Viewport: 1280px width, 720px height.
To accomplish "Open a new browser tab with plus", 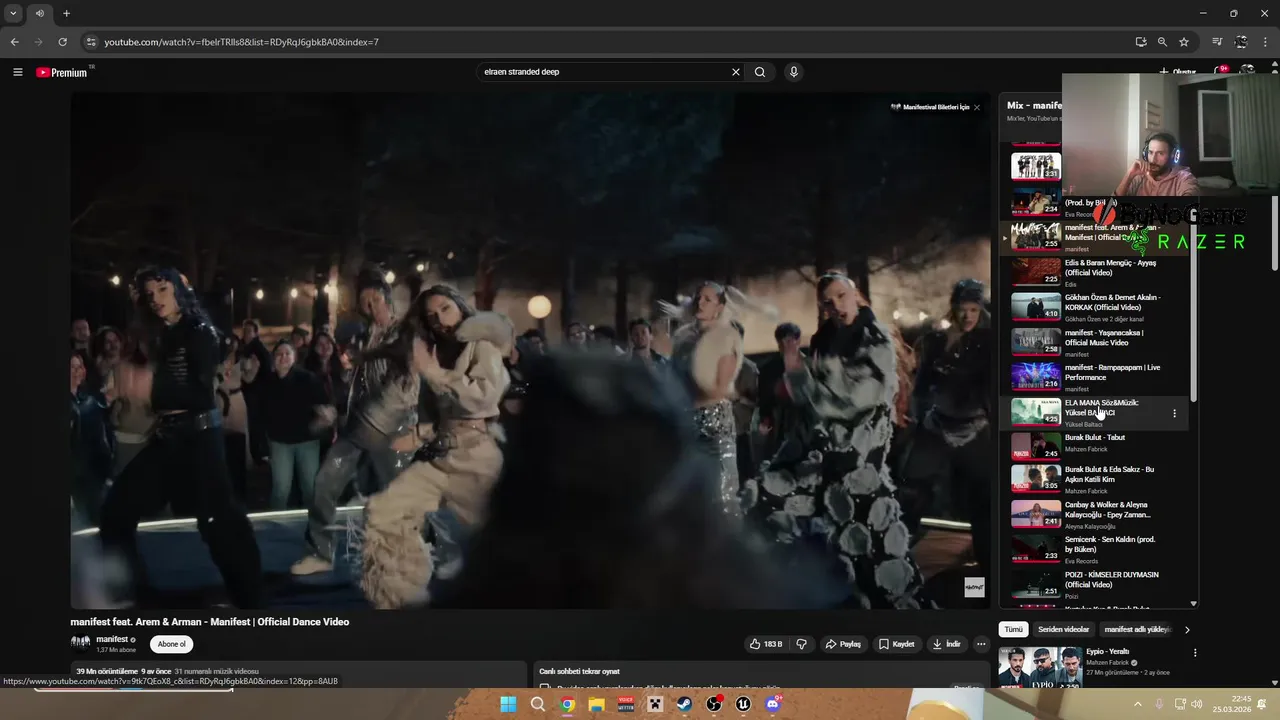I will [x=66, y=13].
